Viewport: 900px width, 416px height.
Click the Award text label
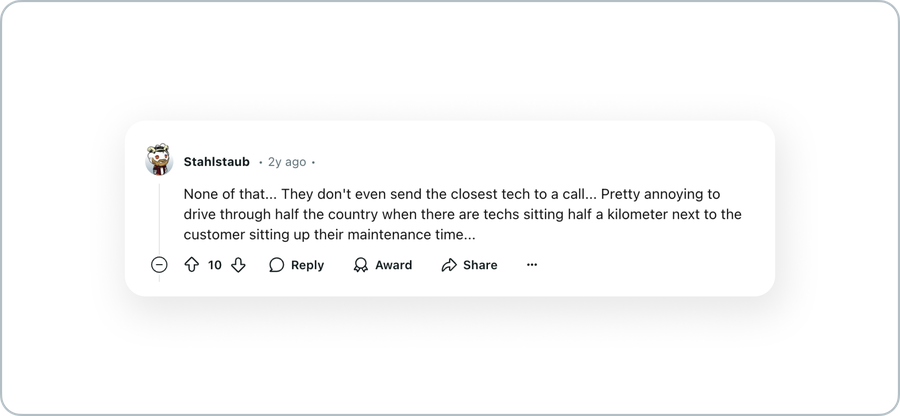(393, 265)
